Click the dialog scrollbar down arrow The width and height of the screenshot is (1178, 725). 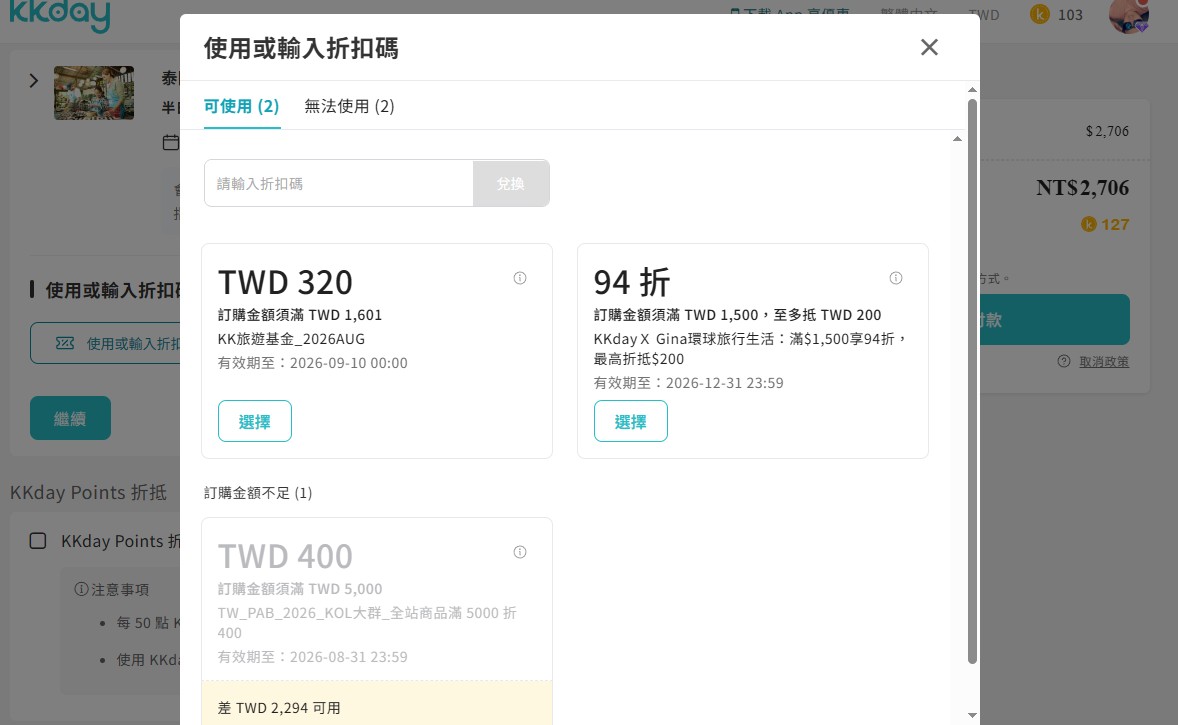click(972, 715)
